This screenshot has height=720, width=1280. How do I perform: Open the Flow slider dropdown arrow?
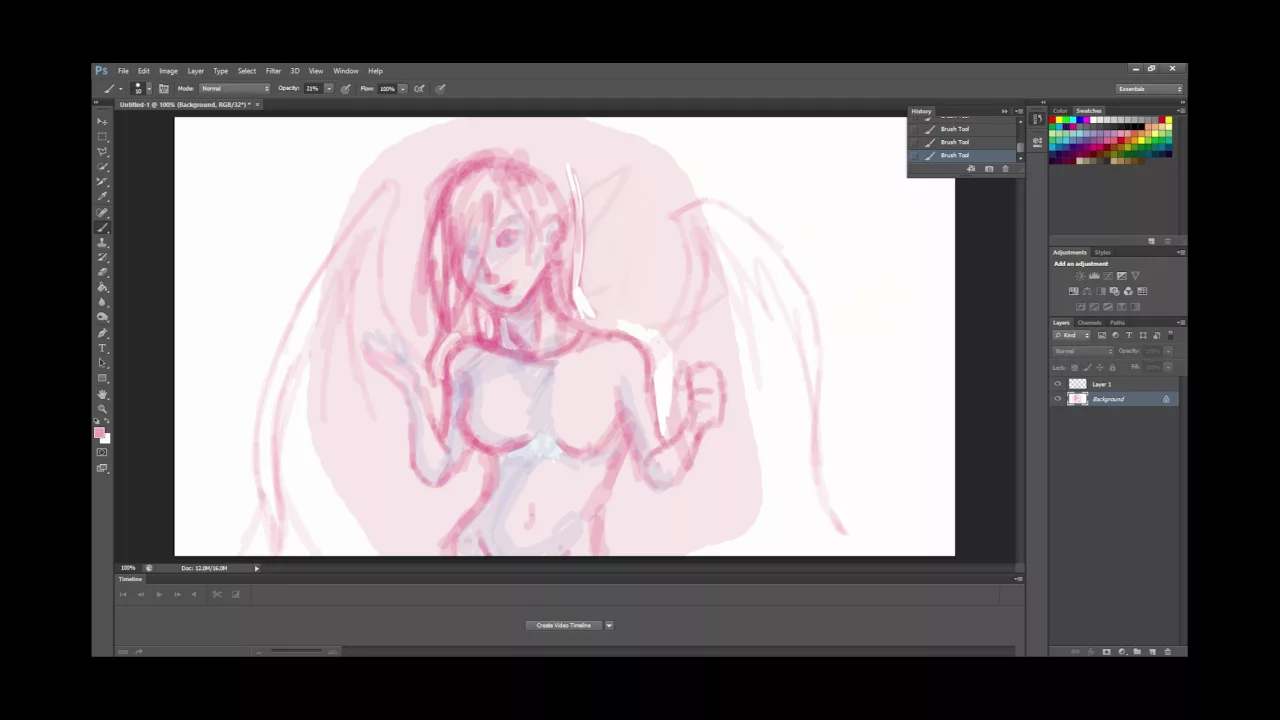[402, 88]
